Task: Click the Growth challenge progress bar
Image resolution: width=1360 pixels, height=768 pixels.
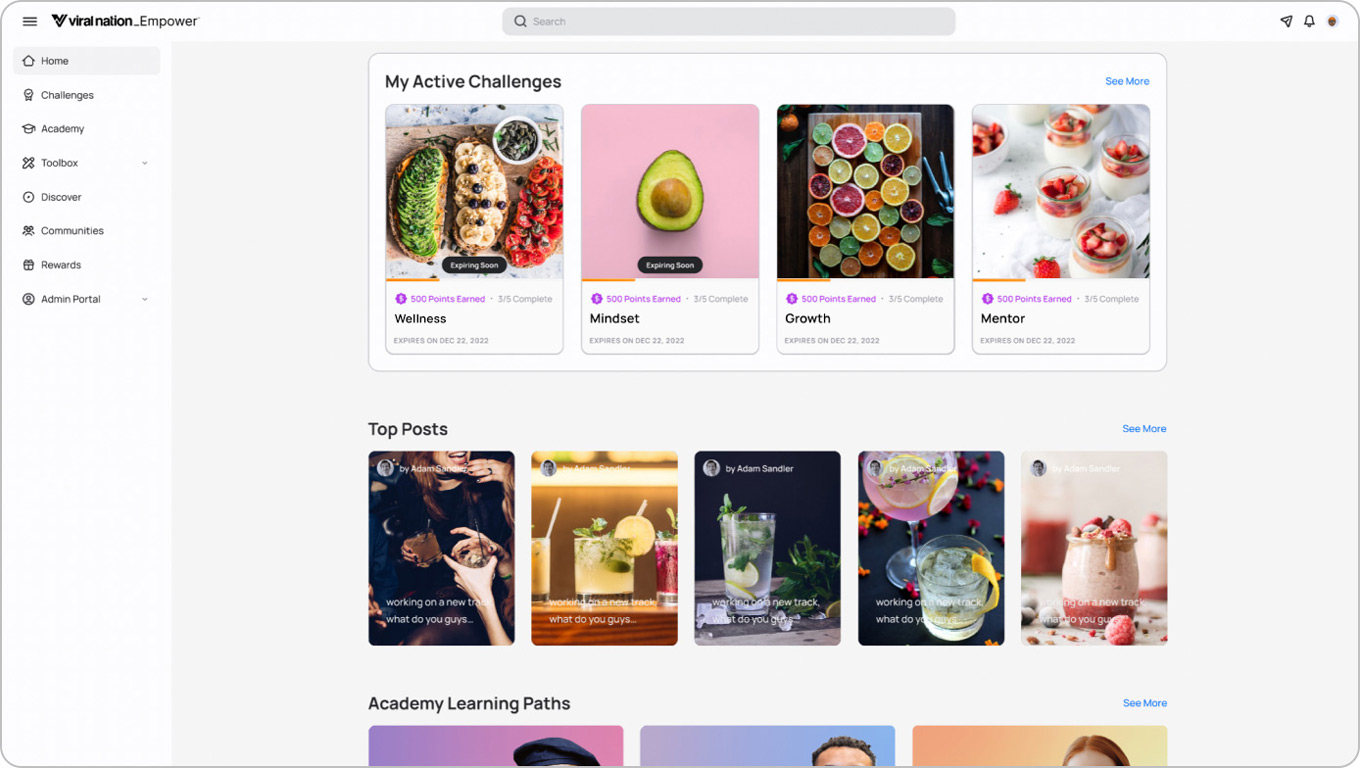Action: tap(865, 280)
